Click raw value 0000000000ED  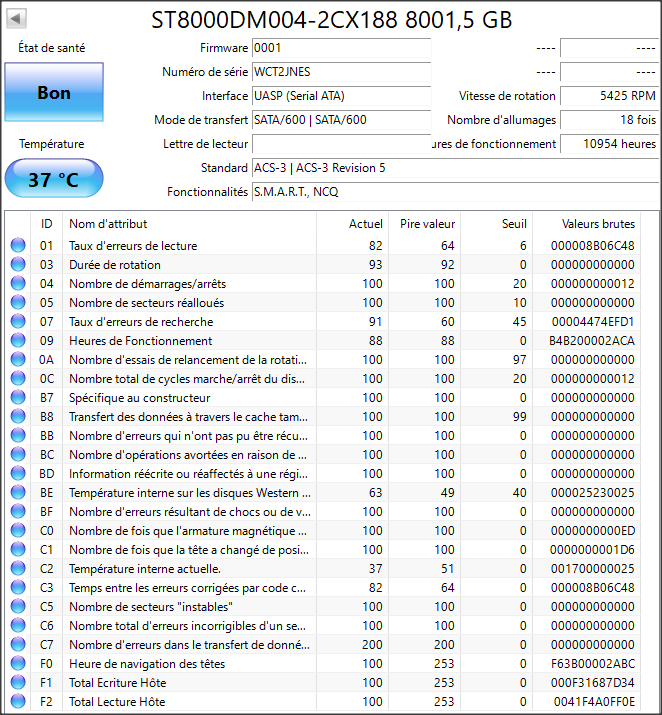pyautogui.click(x=593, y=531)
